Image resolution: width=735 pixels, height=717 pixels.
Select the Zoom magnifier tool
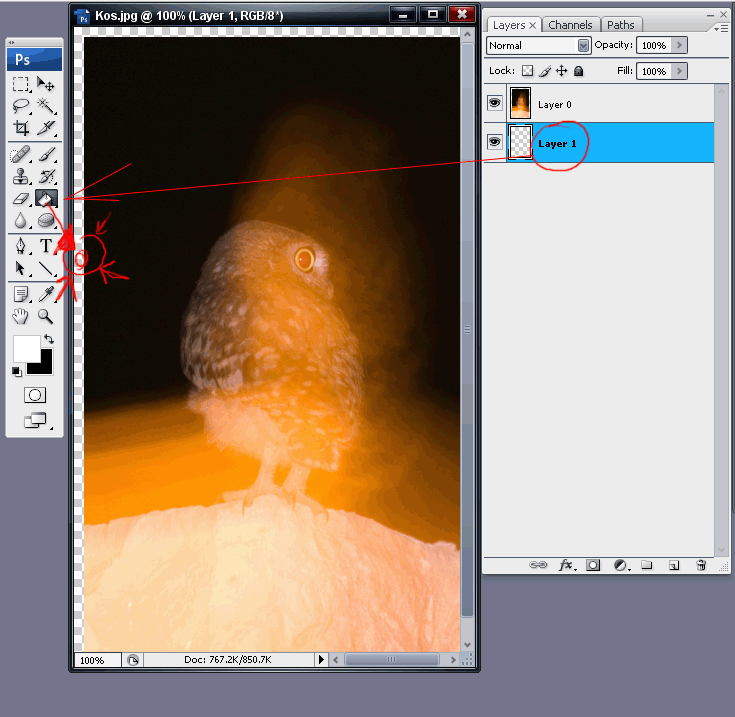click(46, 316)
